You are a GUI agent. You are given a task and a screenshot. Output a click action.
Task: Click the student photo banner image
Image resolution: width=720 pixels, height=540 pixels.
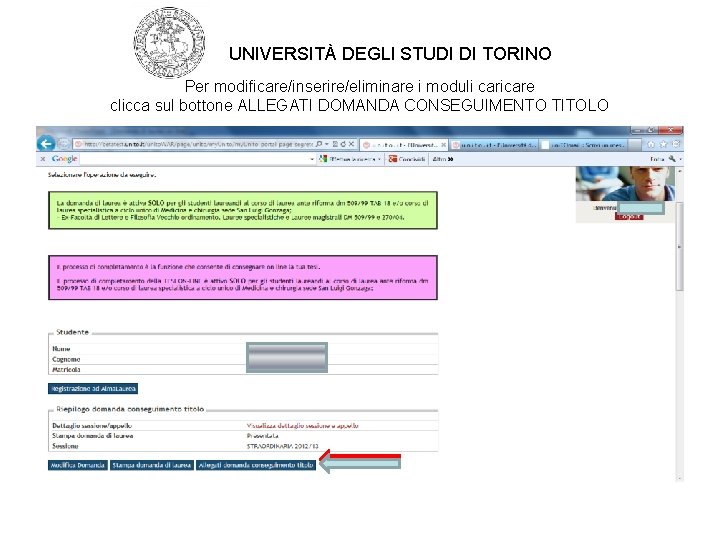pos(625,184)
